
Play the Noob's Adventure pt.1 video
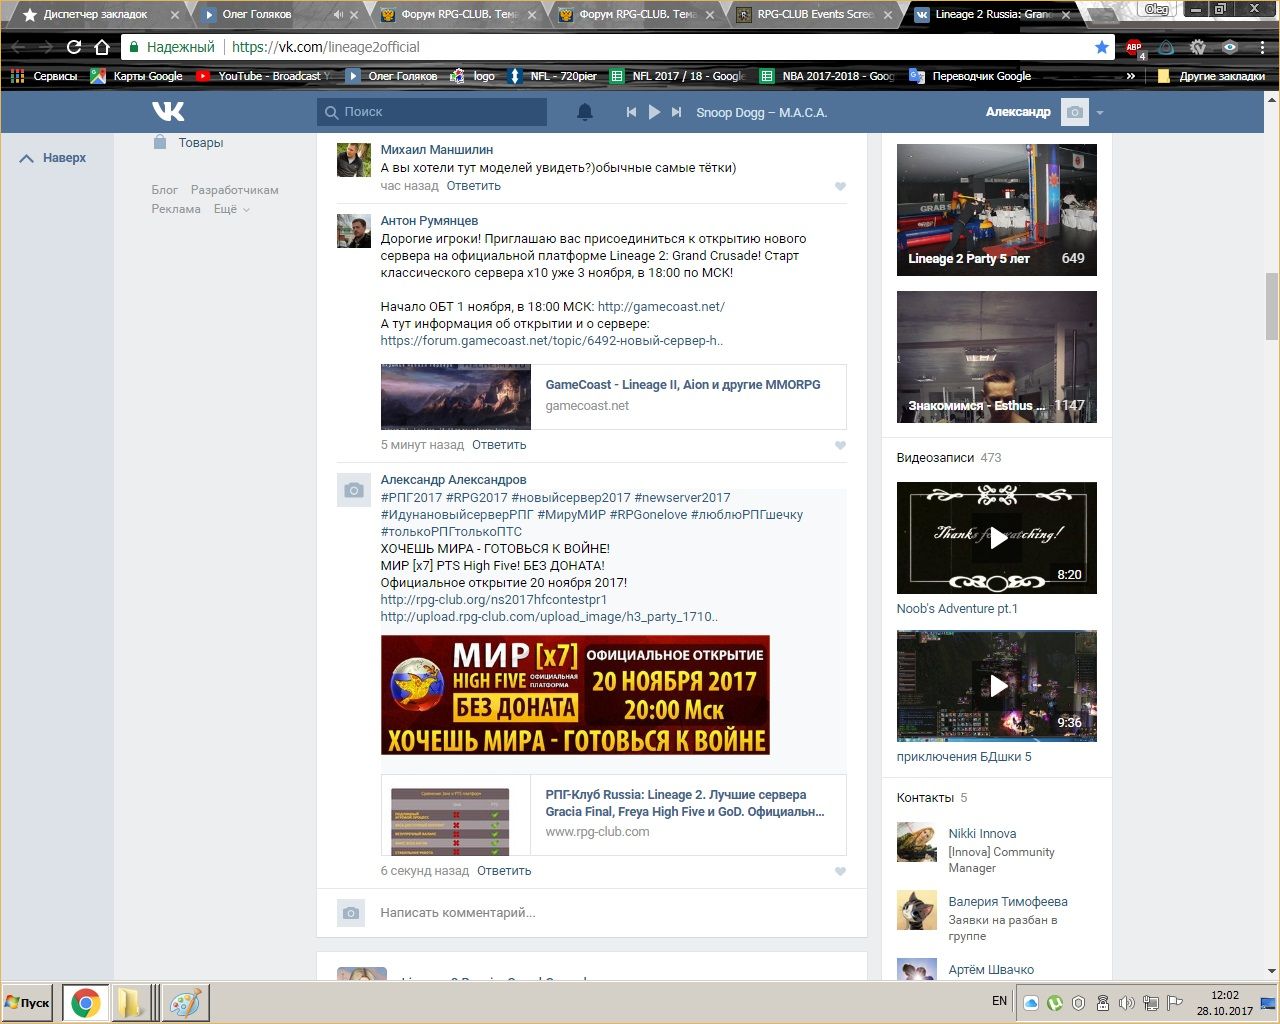[x=997, y=539]
